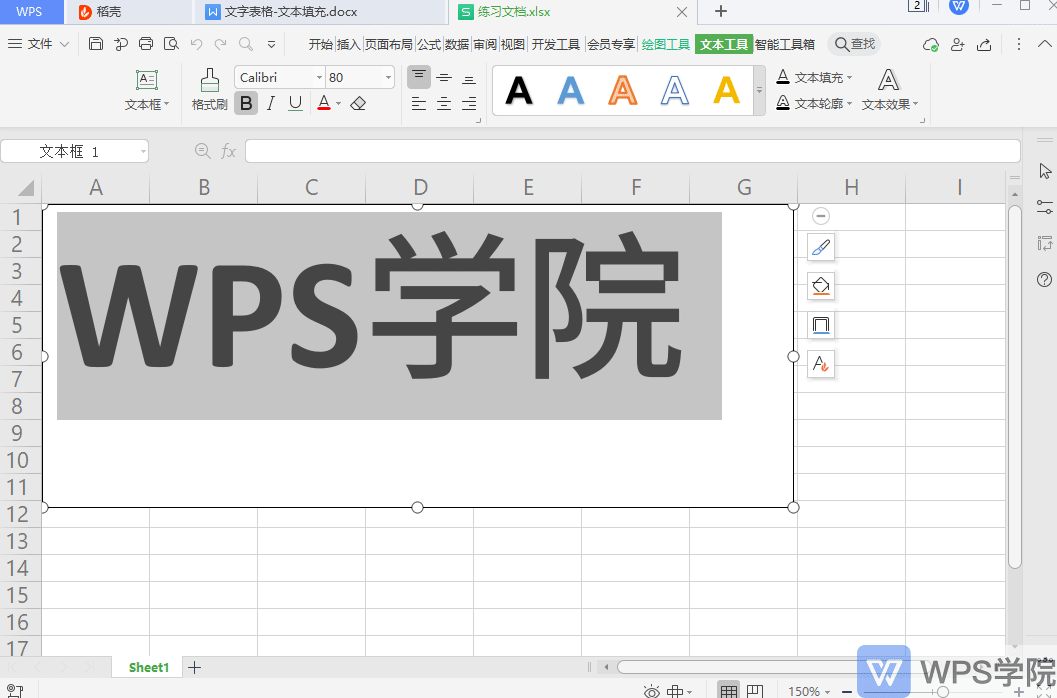Image resolution: width=1057 pixels, height=698 pixels.
Task: Open the 文本轮廓 dropdown
Action: point(814,103)
